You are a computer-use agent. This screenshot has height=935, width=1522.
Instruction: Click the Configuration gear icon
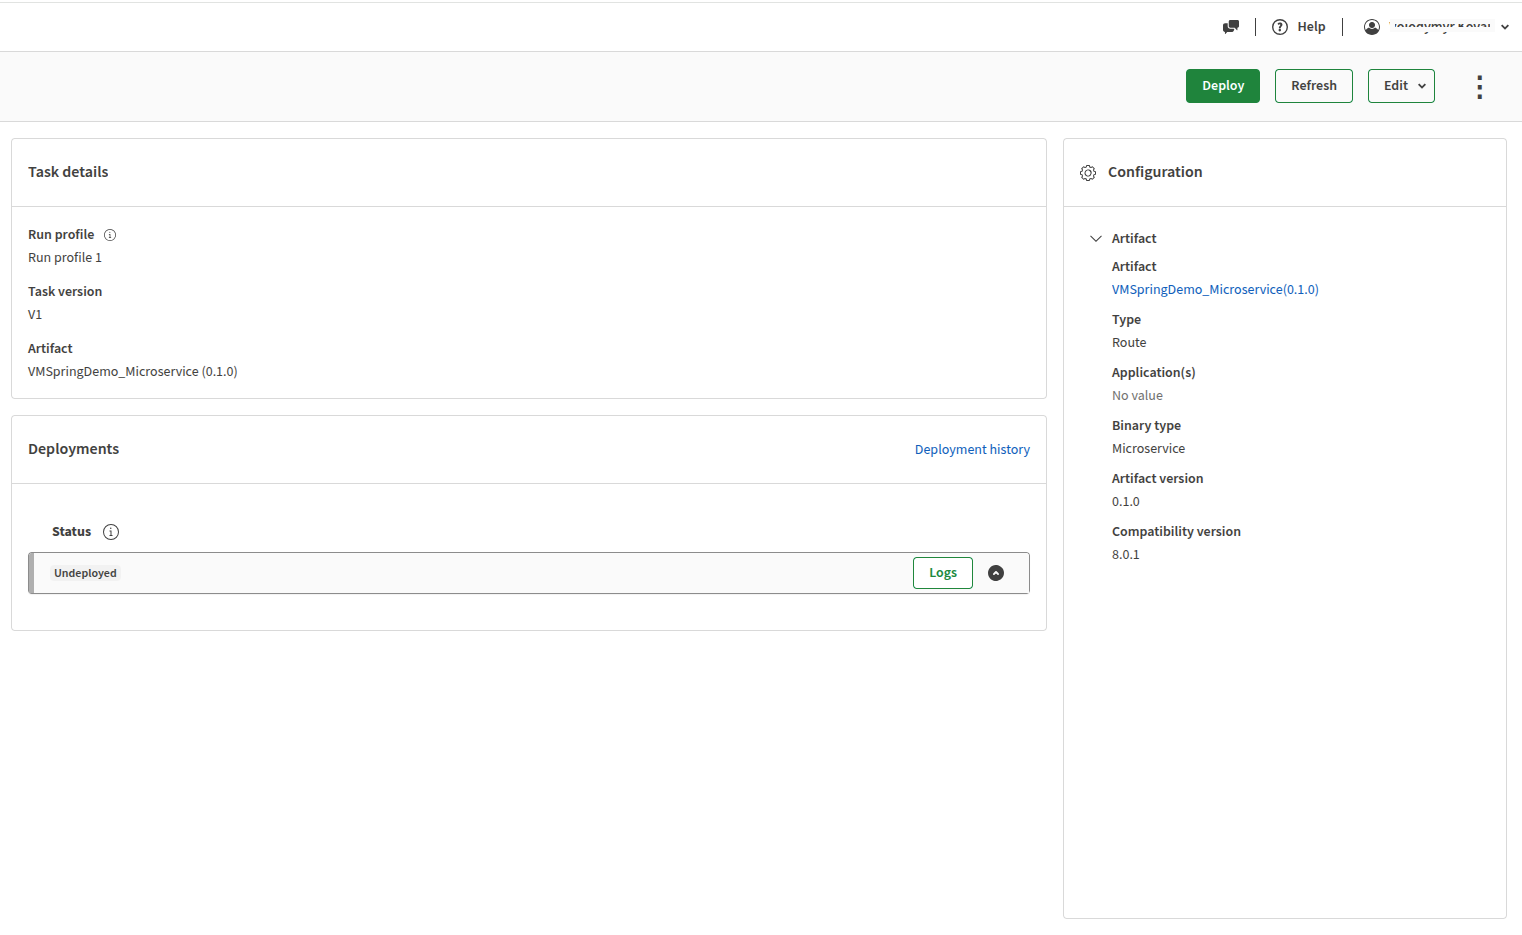[1088, 173]
